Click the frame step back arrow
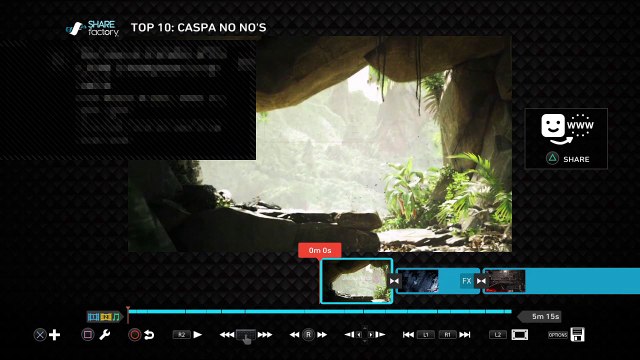The height and width of the screenshot is (360, 640). 349,335
